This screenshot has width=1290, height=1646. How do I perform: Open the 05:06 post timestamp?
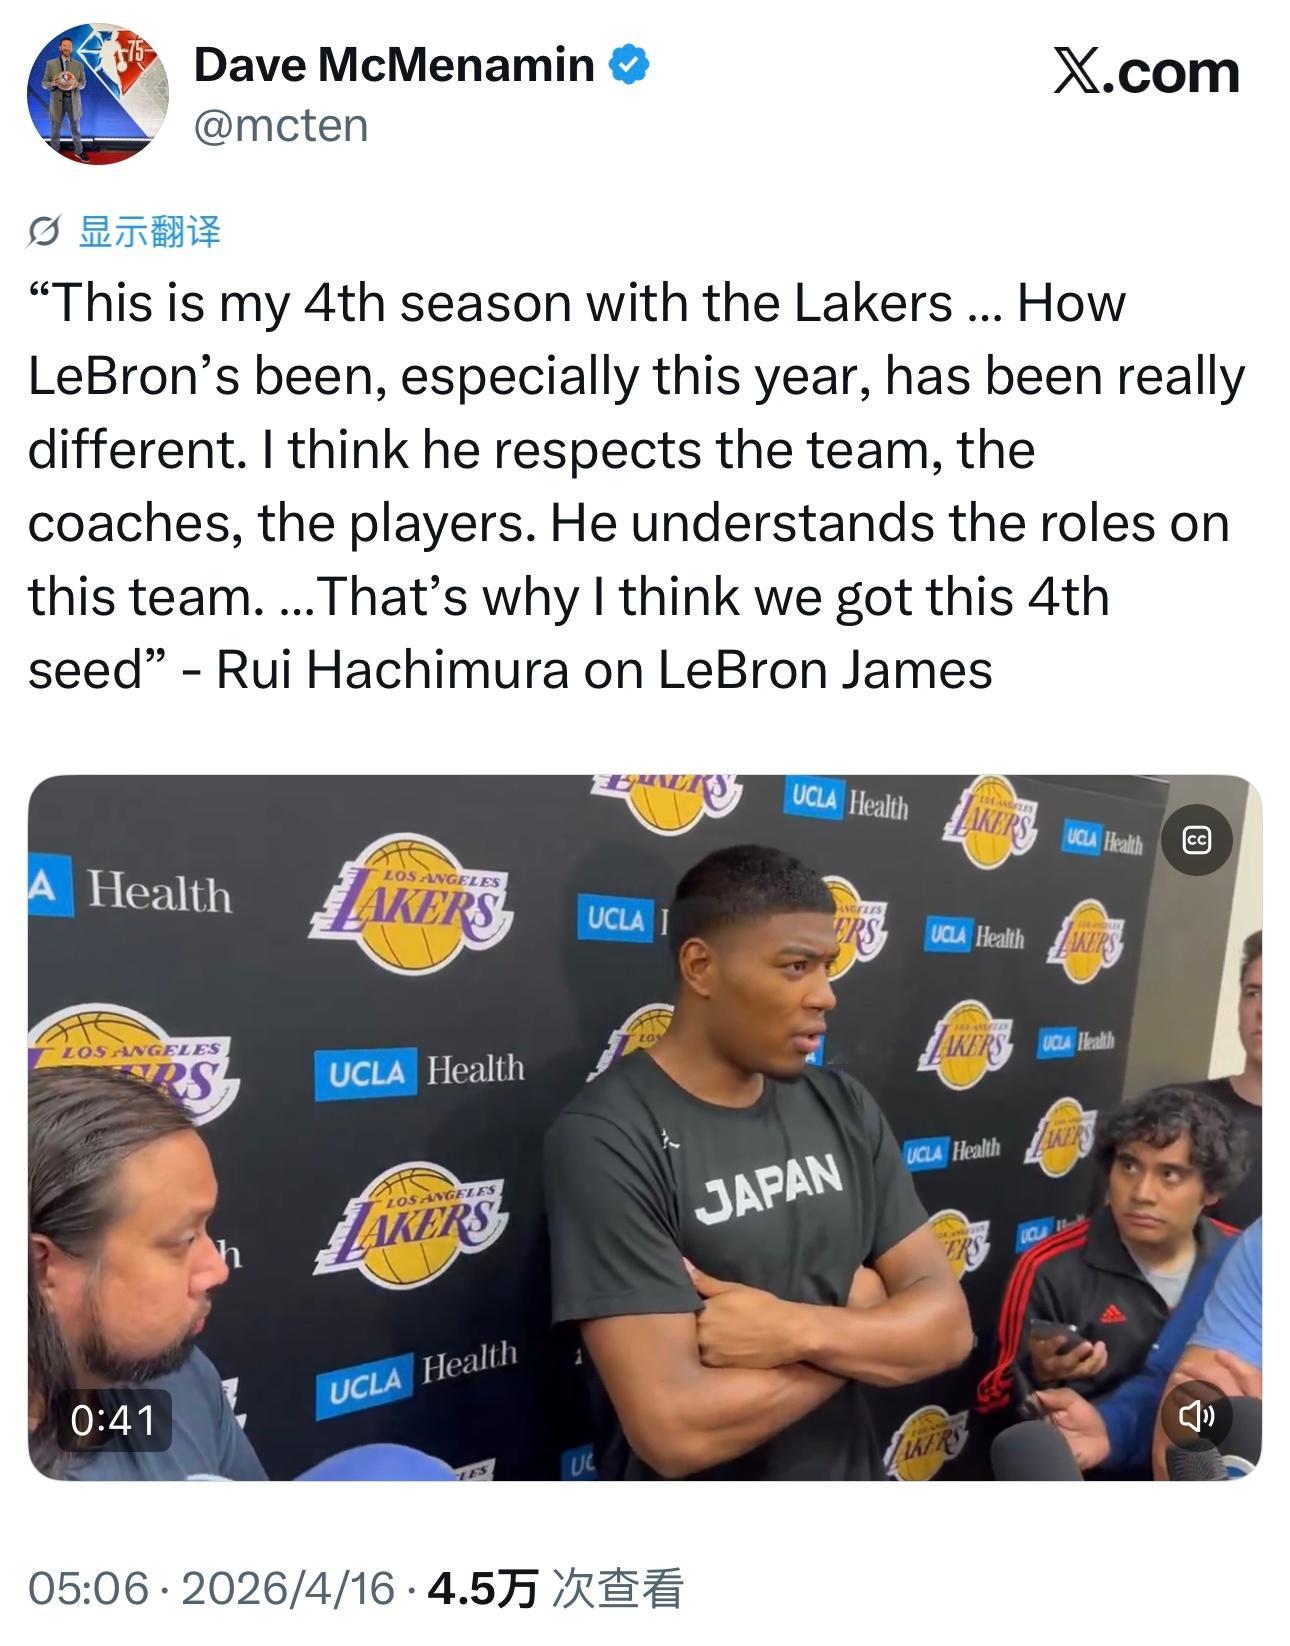(x=88, y=1588)
